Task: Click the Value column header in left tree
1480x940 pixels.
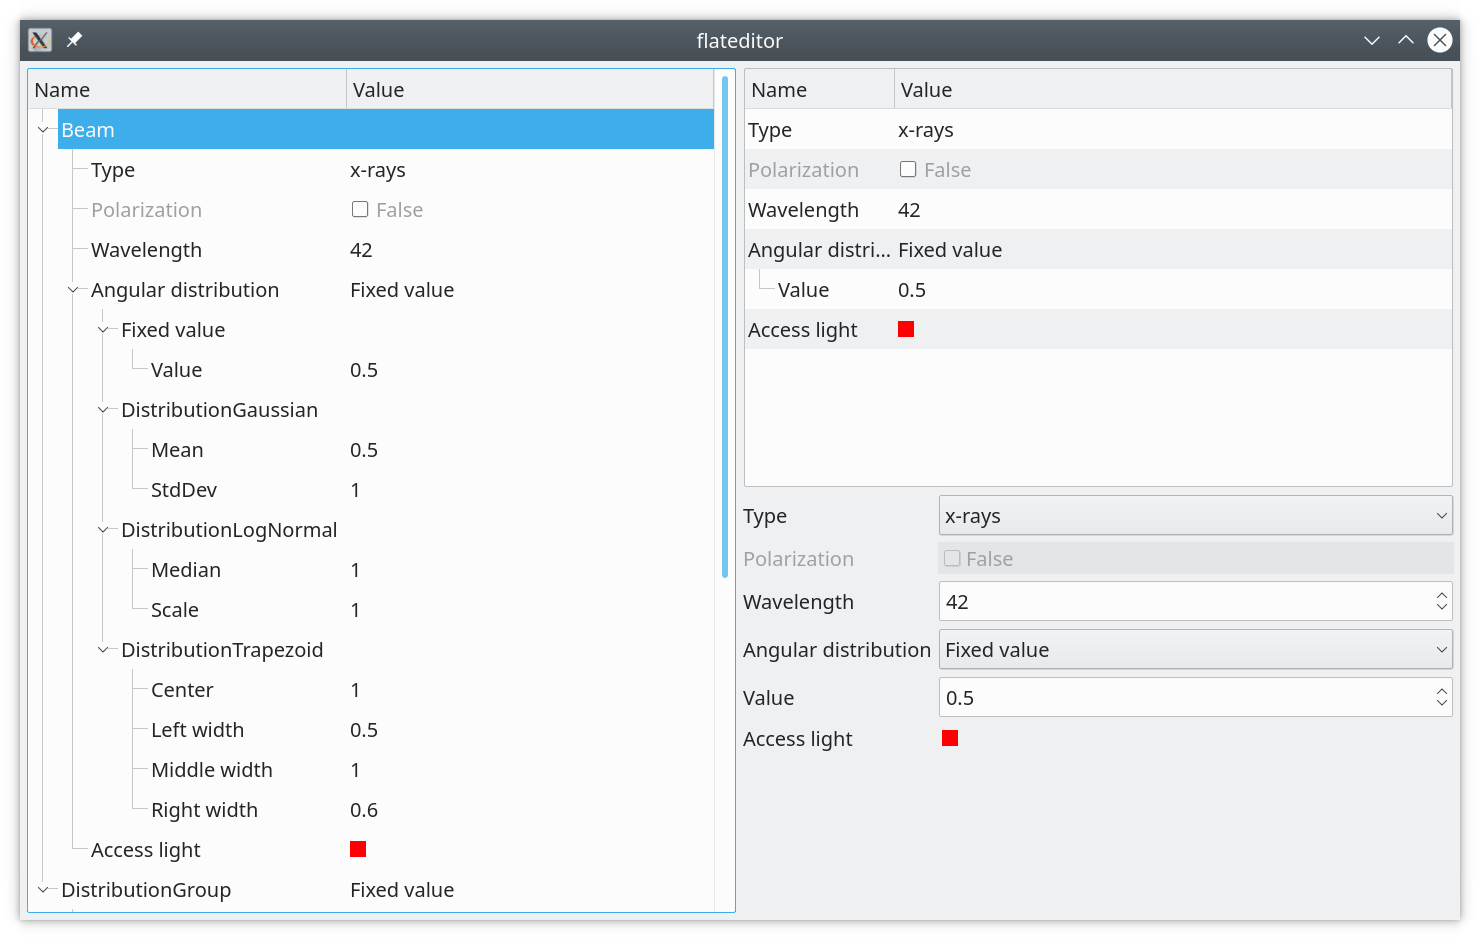Action: tap(530, 90)
